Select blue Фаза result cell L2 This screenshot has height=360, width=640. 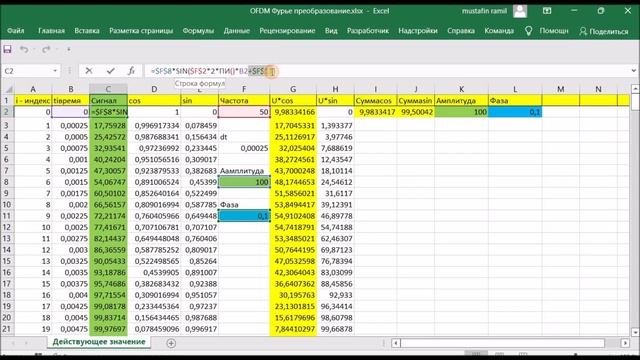[x=515, y=112]
